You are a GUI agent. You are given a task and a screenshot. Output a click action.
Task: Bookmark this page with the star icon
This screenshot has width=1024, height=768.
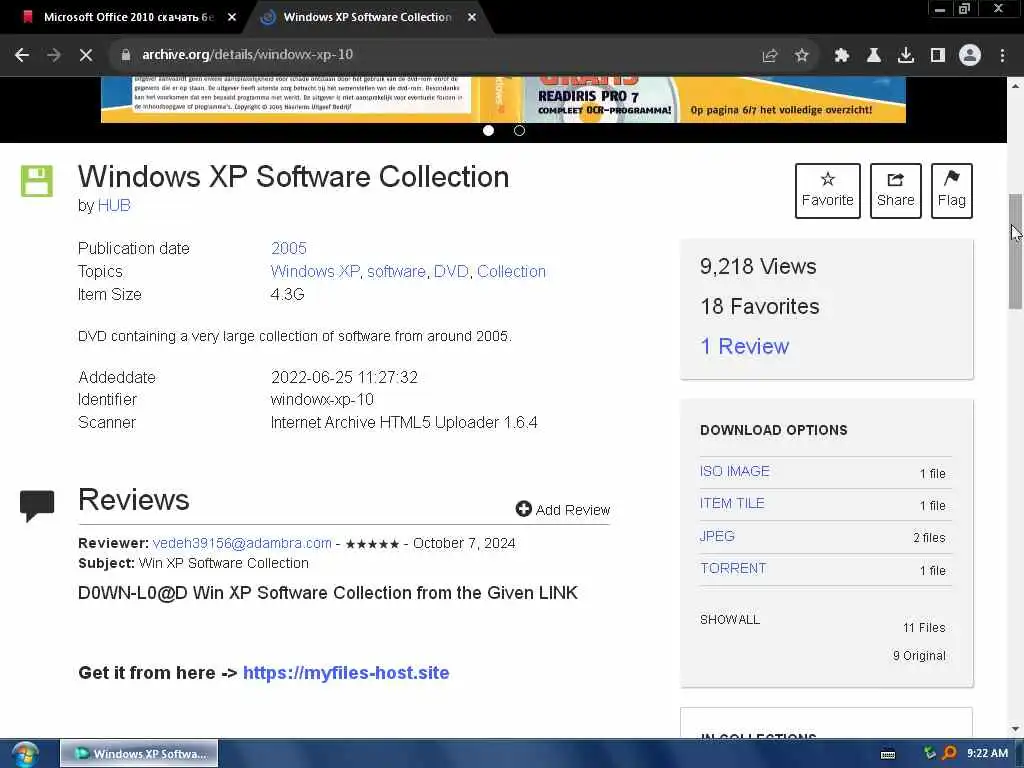(802, 56)
